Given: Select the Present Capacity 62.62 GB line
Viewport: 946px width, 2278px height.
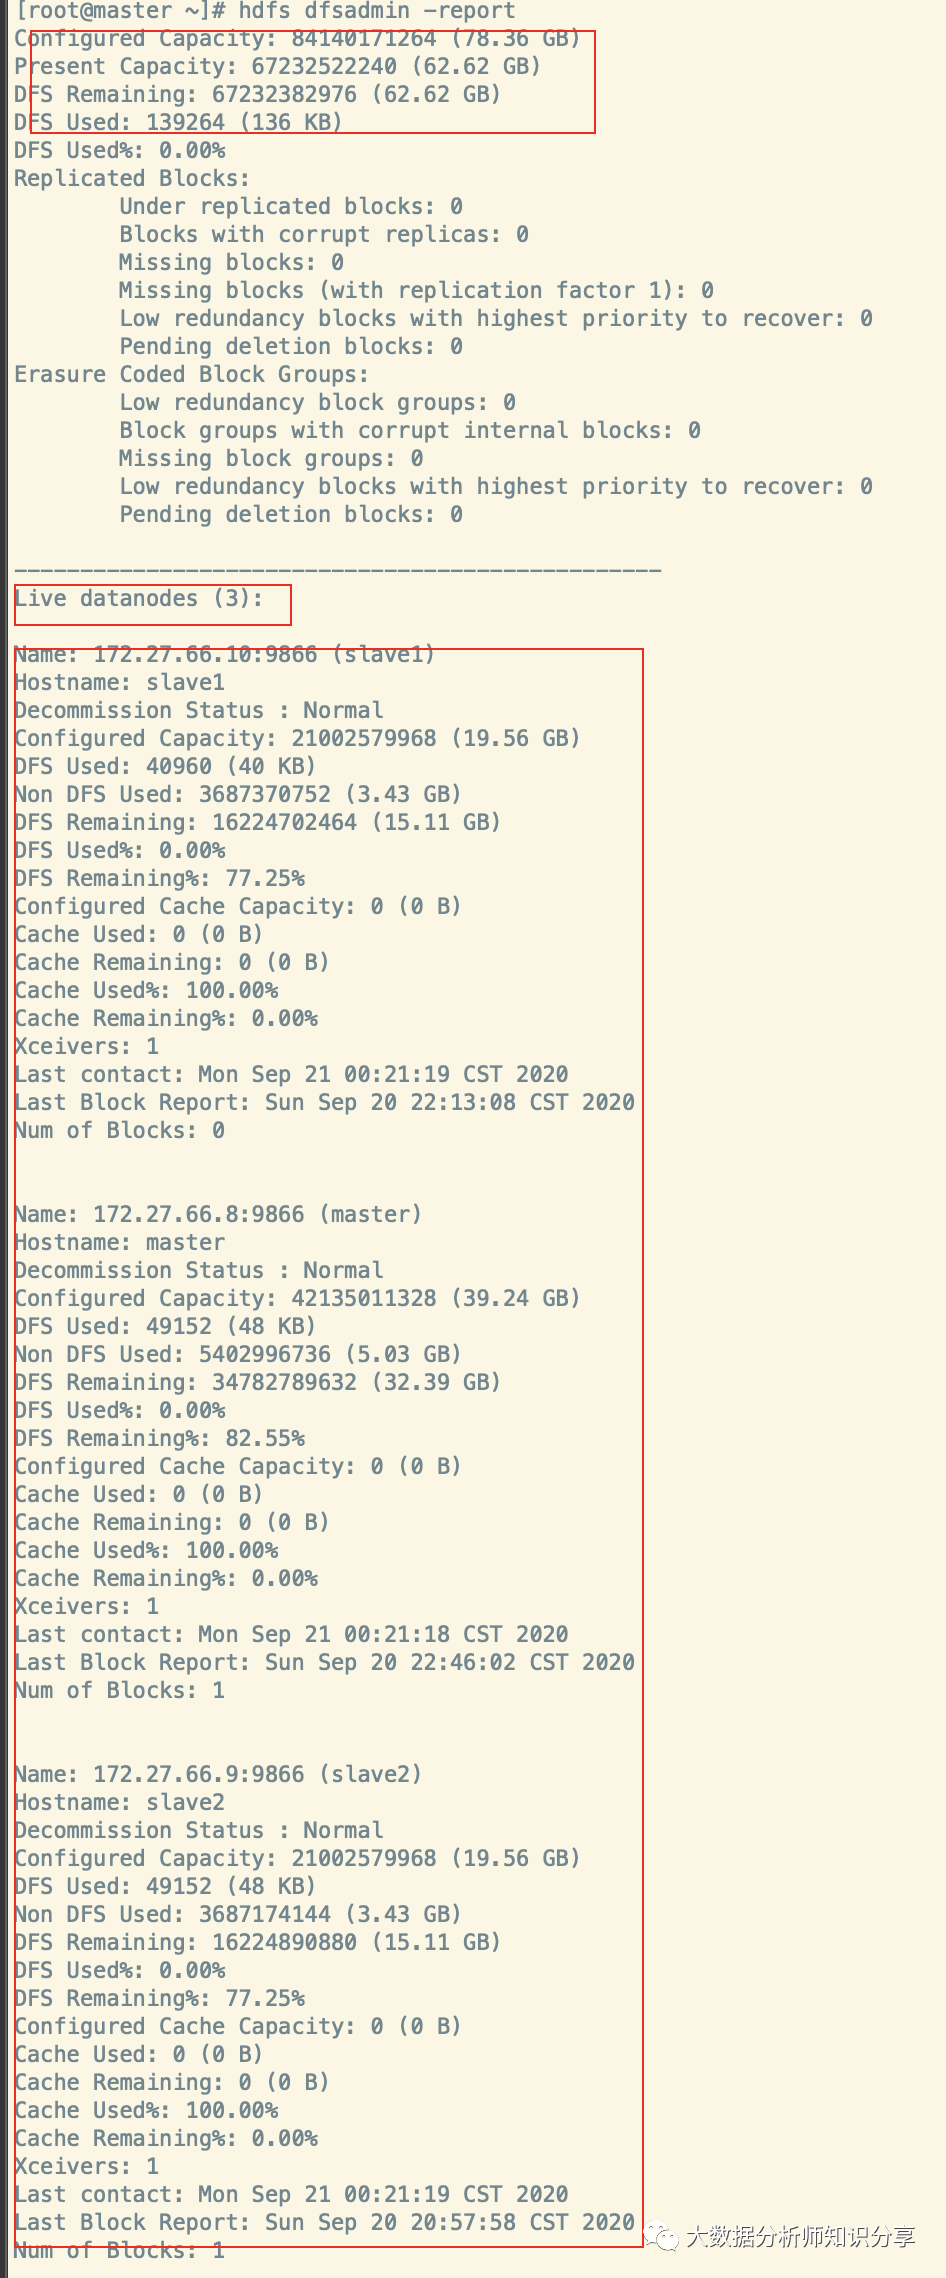Looking at the screenshot, I should click(x=277, y=66).
